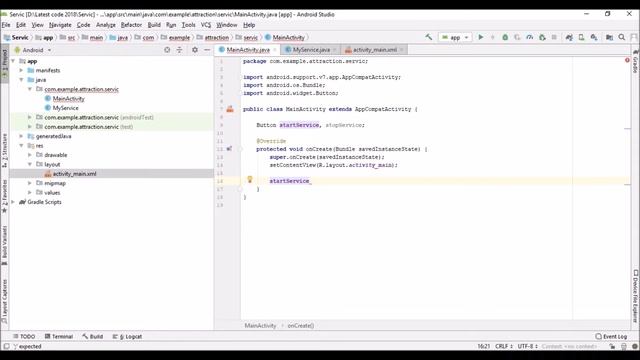
Task: Open AVD Manager device icon
Action: [x=581, y=37]
